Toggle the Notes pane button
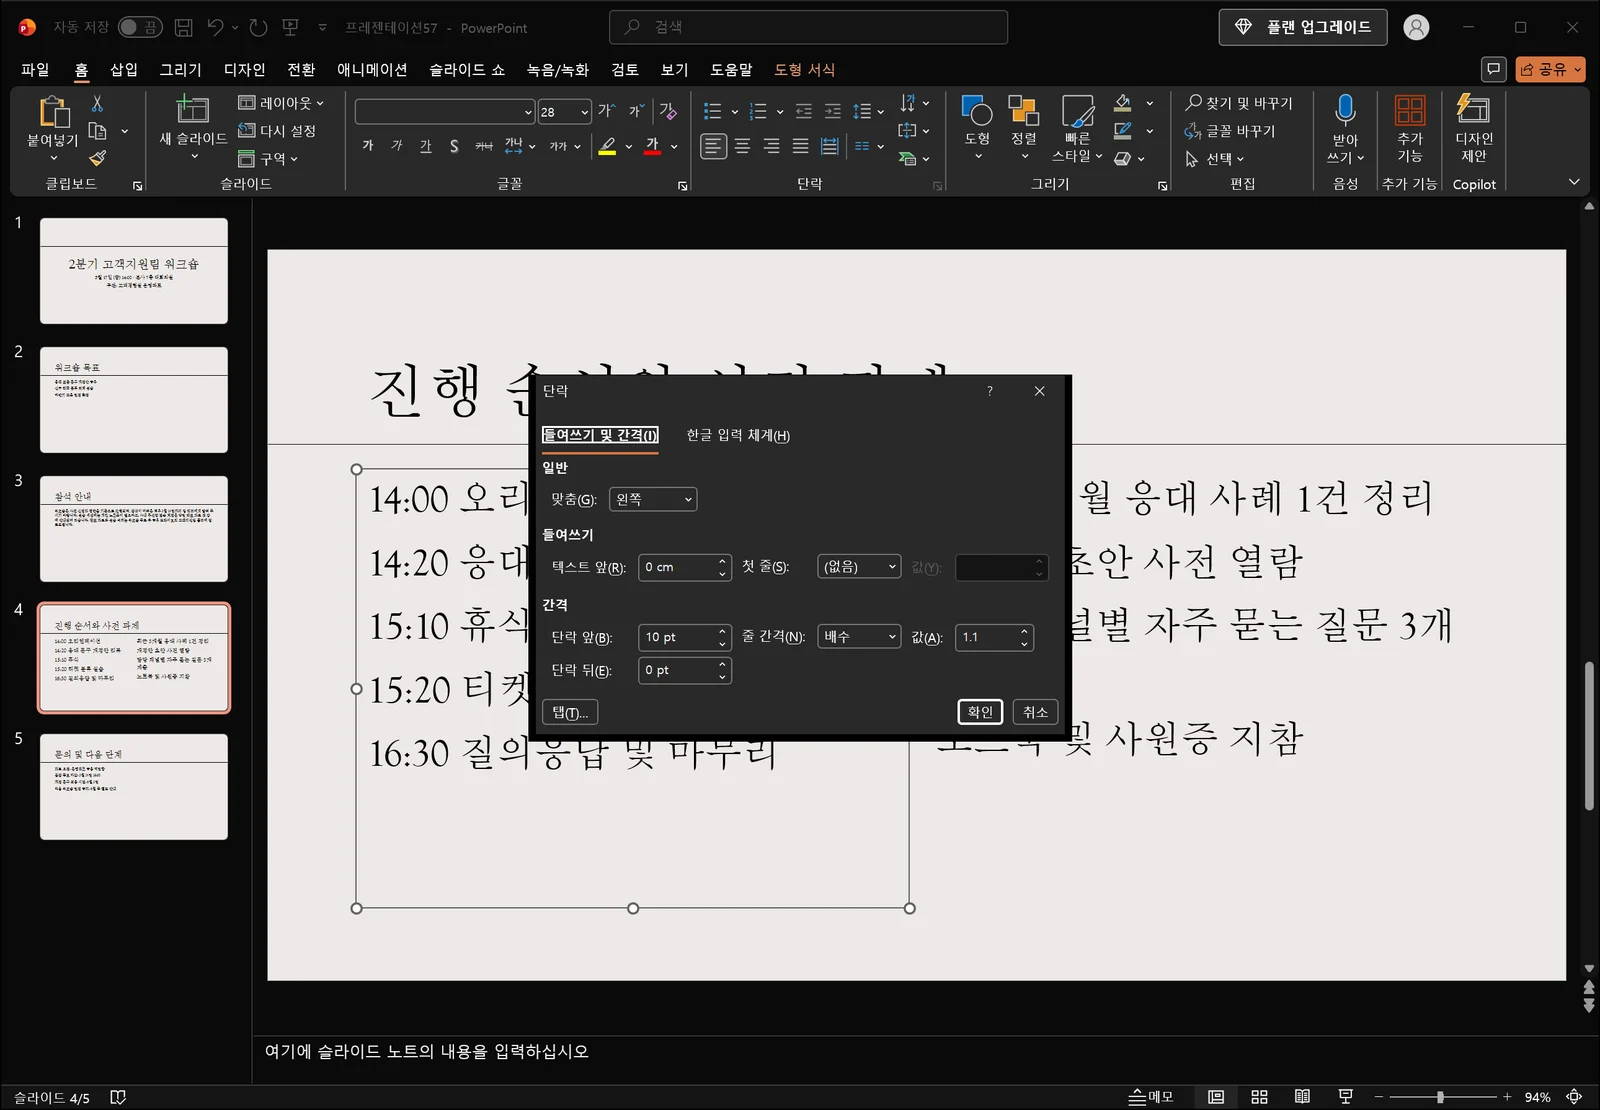 pos(1151,1097)
